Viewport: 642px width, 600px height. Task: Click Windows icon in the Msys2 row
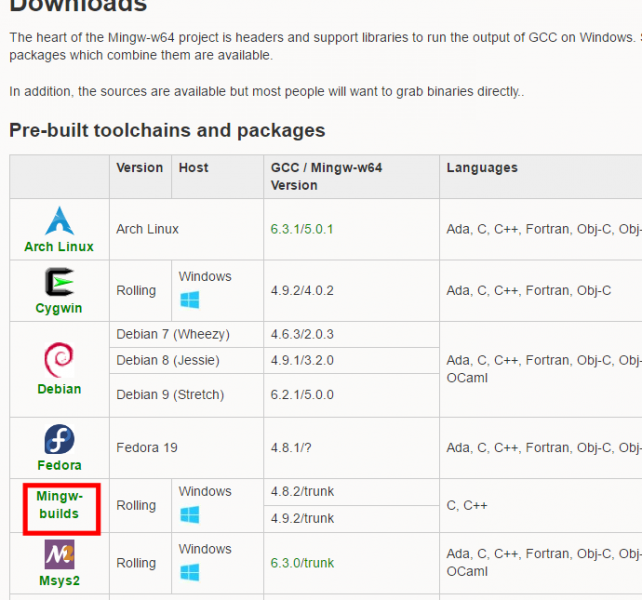[x=189, y=572]
